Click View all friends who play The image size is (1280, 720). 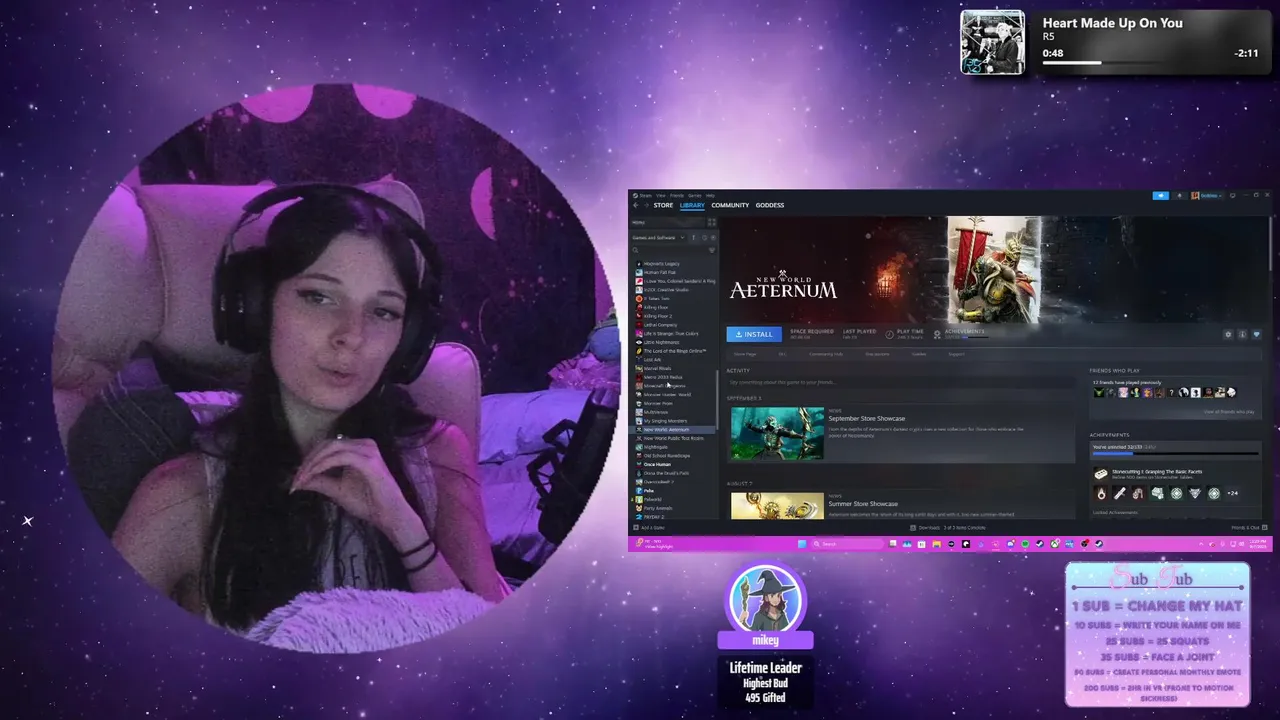pos(1228,411)
